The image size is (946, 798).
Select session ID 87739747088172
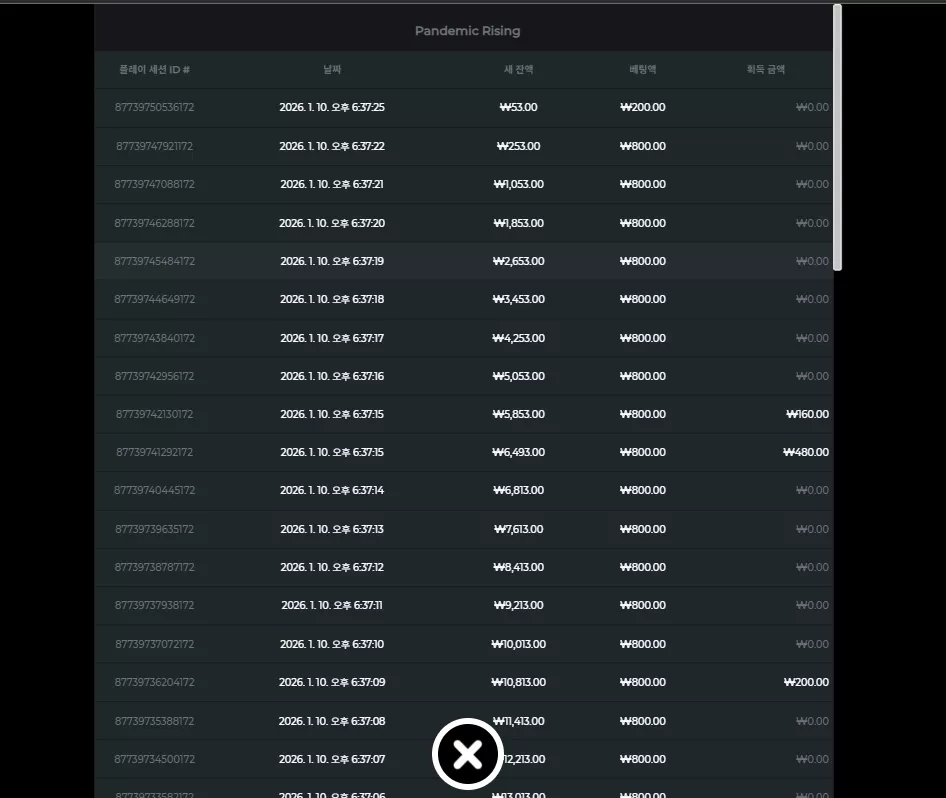pyautogui.click(x=154, y=184)
